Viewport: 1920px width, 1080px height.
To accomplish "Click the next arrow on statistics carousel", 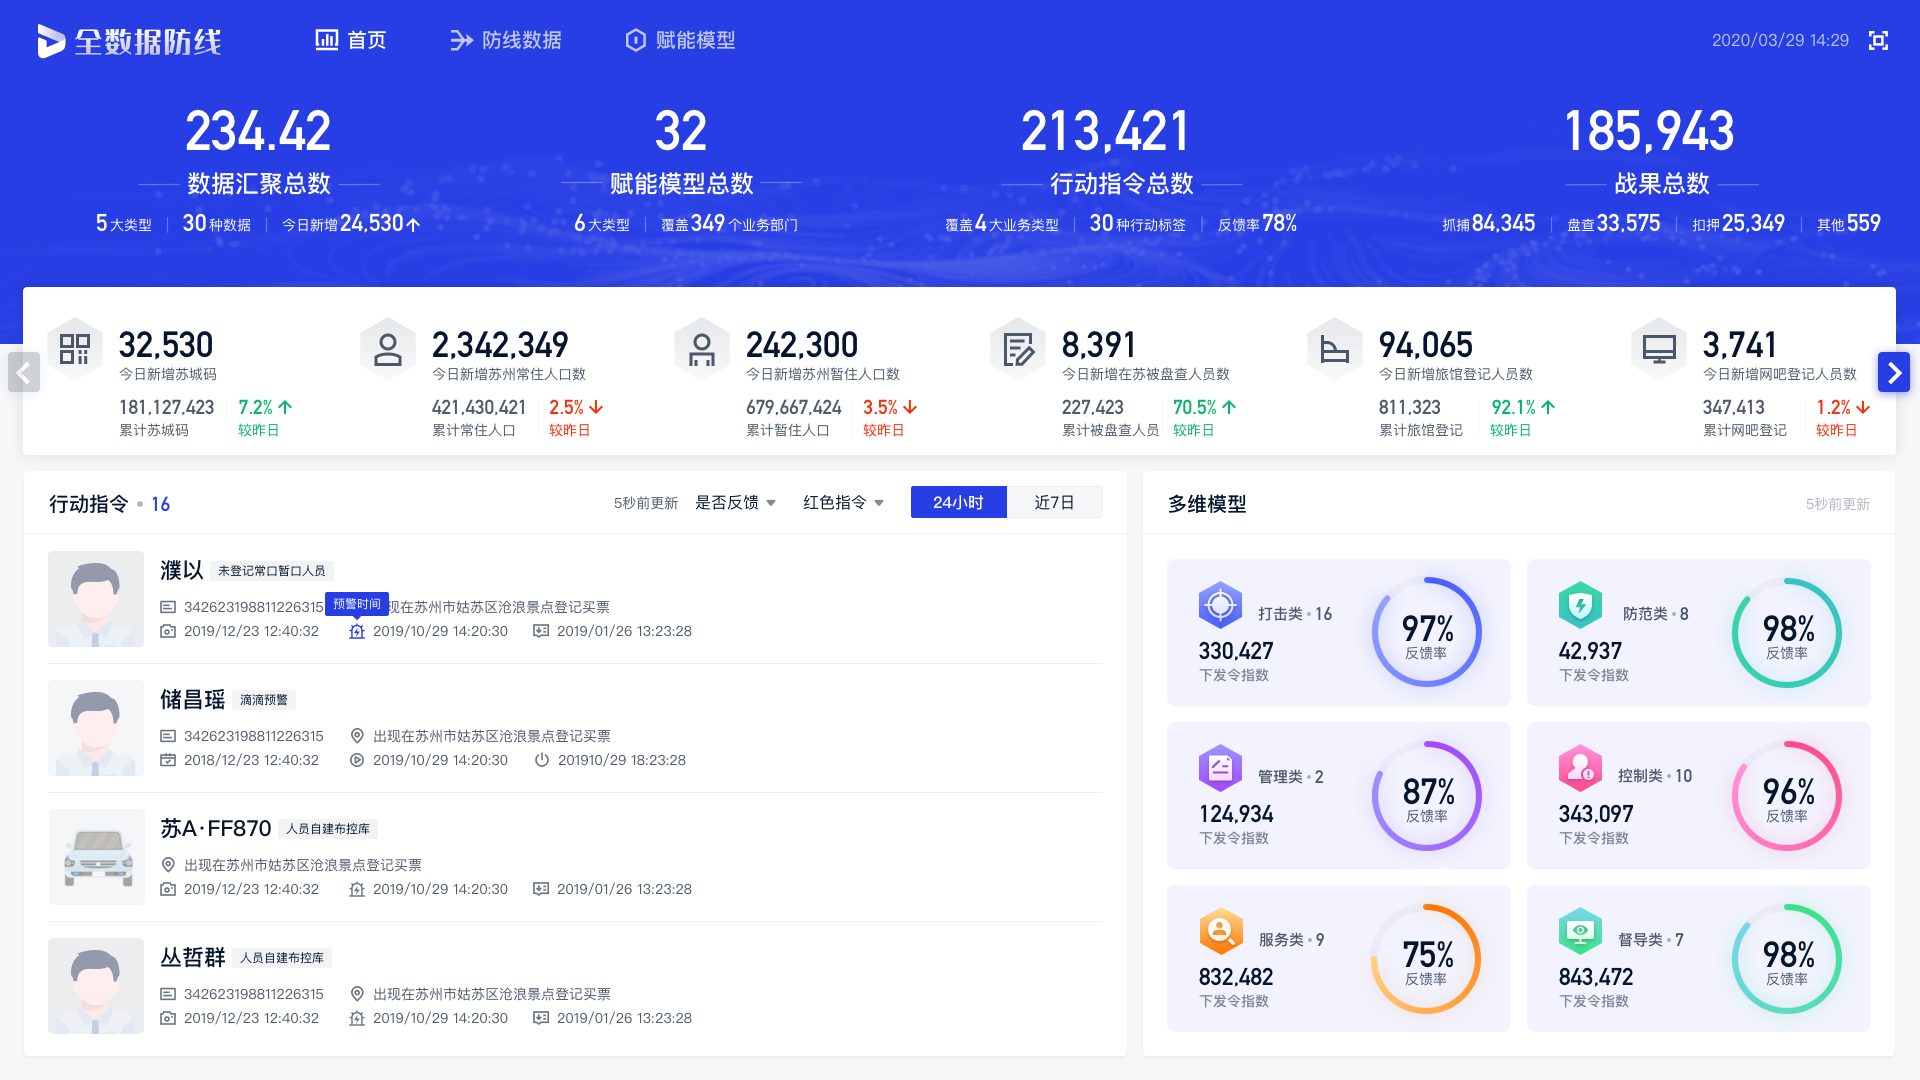I will click(x=1894, y=372).
